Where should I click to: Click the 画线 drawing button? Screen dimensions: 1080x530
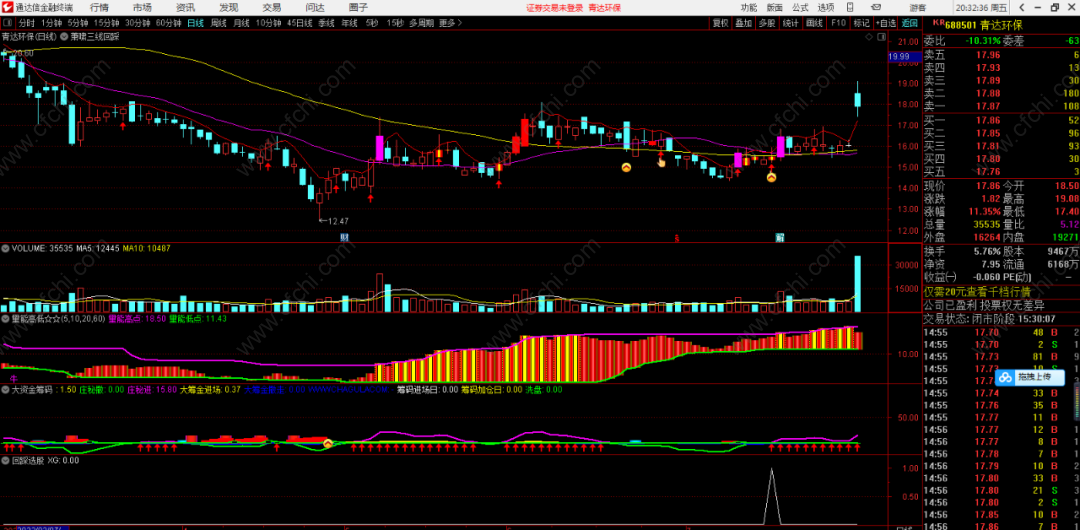point(814,23)
